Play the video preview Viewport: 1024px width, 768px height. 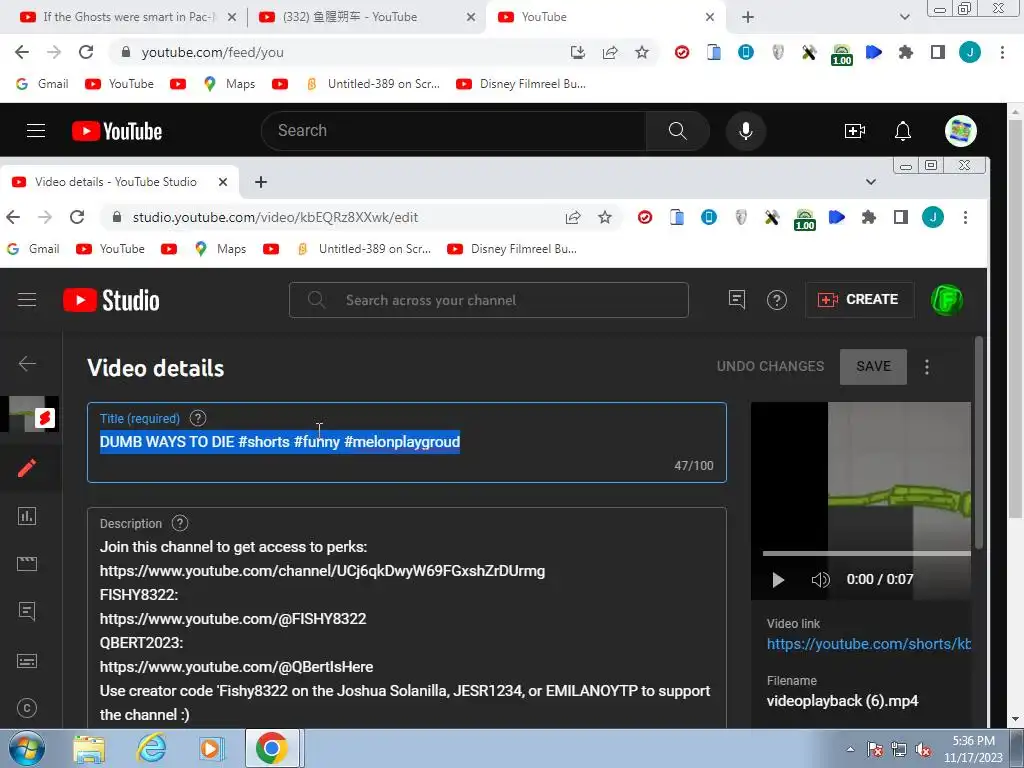(778, 579)
